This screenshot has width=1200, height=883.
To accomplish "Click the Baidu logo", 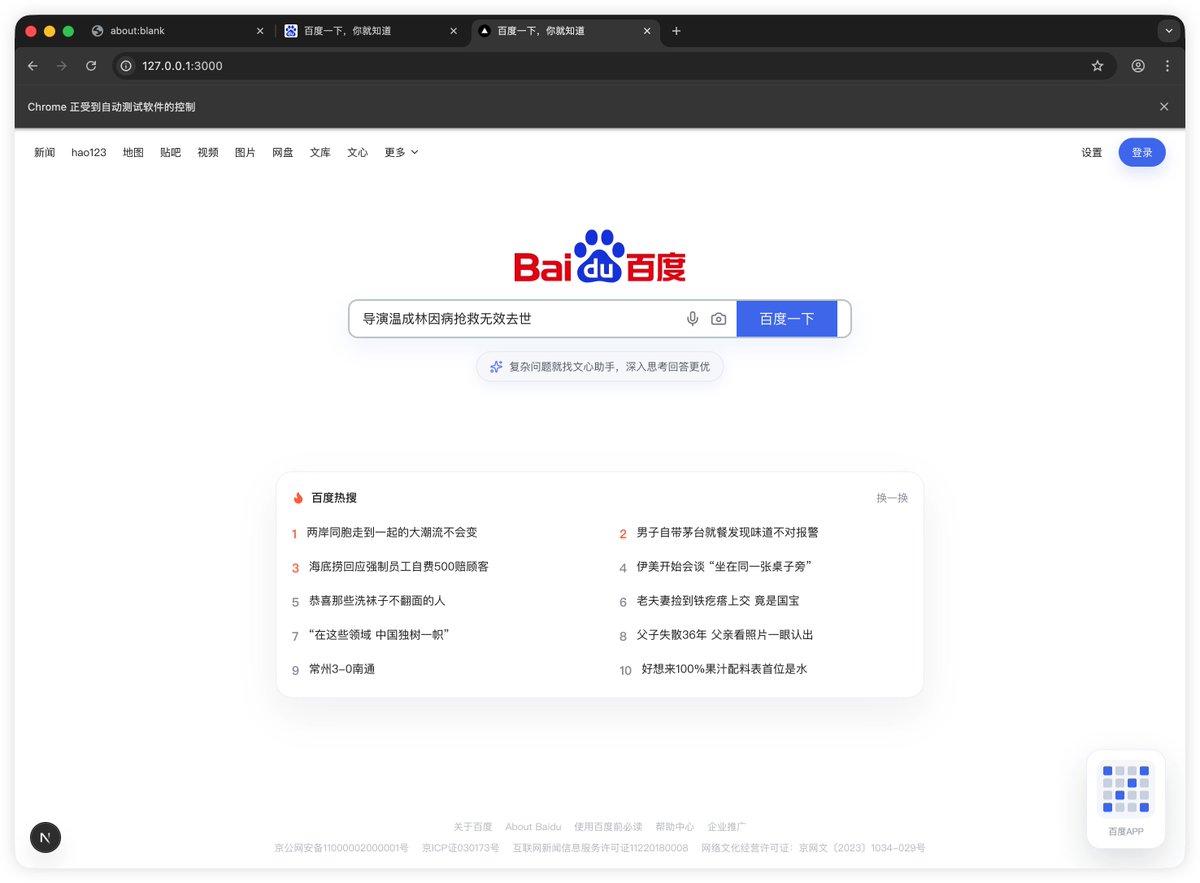I will pyautogui.click(x=600, y=257).
